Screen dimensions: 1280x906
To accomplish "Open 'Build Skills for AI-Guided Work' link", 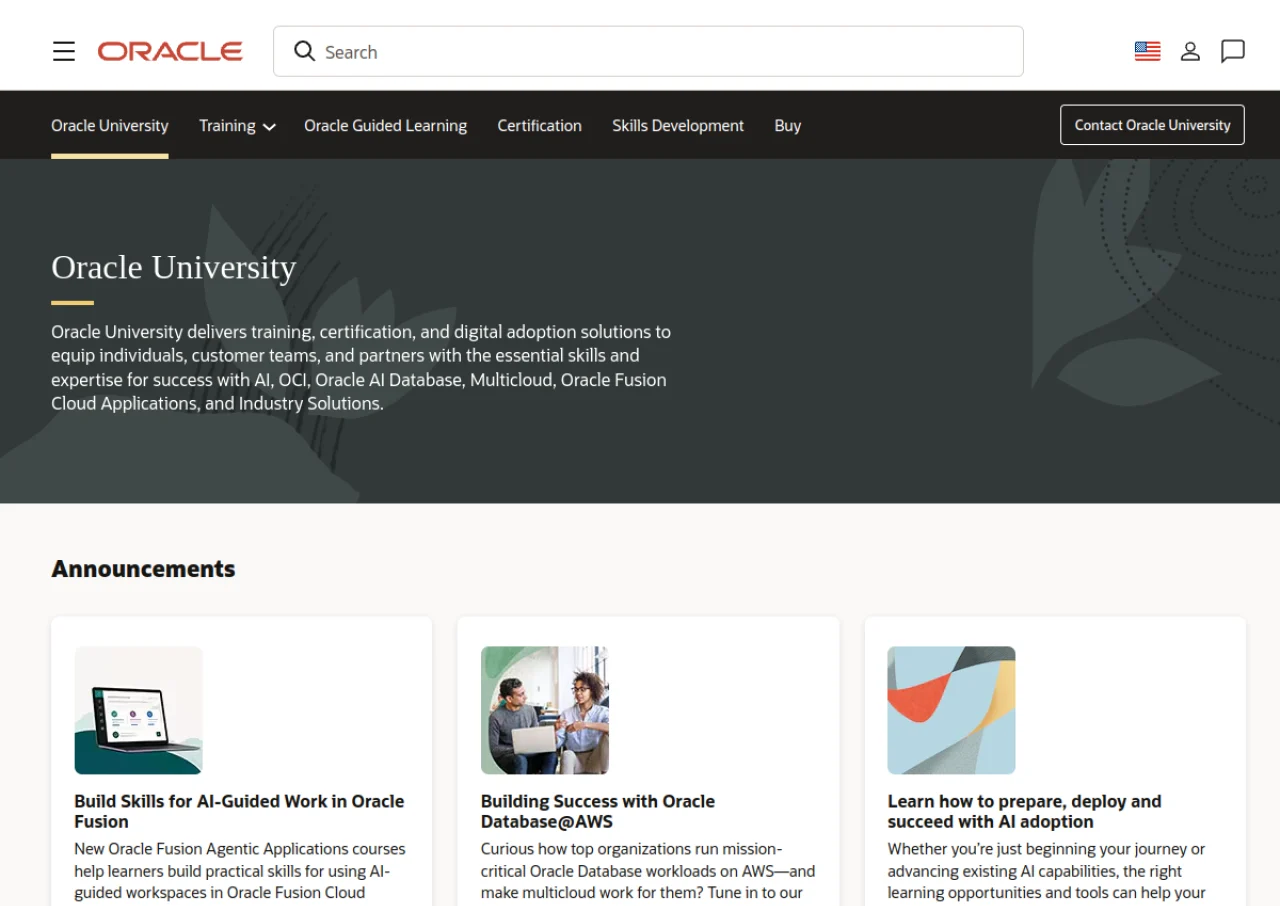I will (x=239, y=811).
